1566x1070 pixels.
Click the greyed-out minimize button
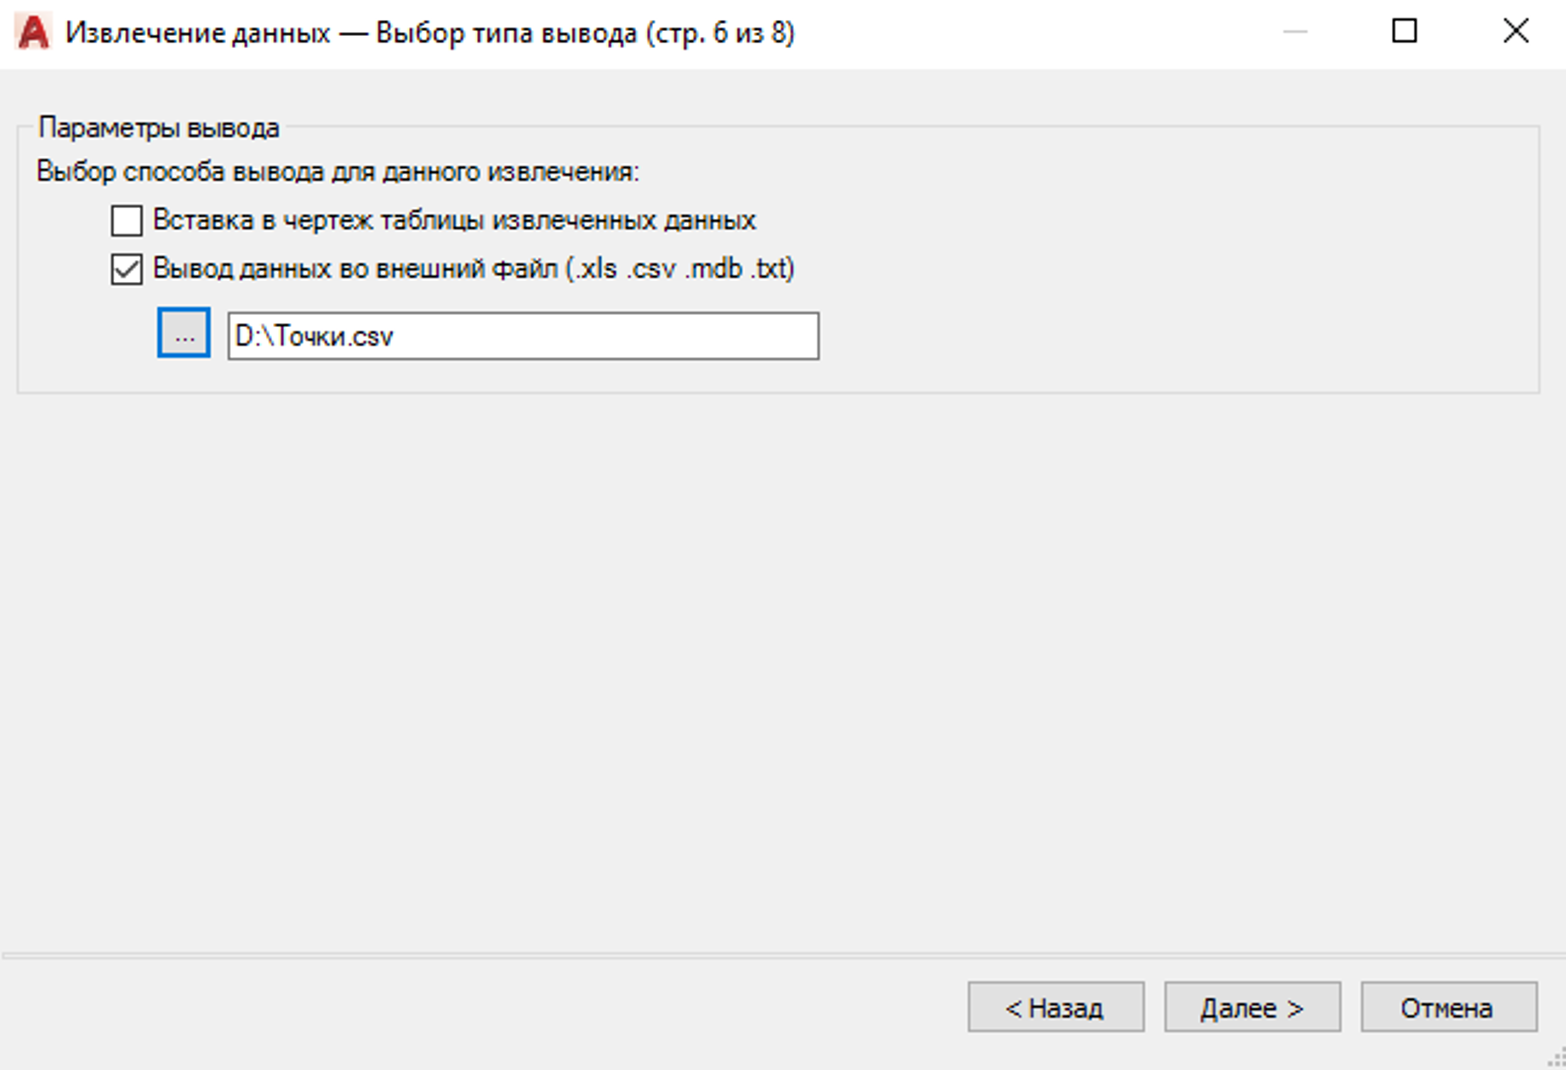(x=1295, y=32)
